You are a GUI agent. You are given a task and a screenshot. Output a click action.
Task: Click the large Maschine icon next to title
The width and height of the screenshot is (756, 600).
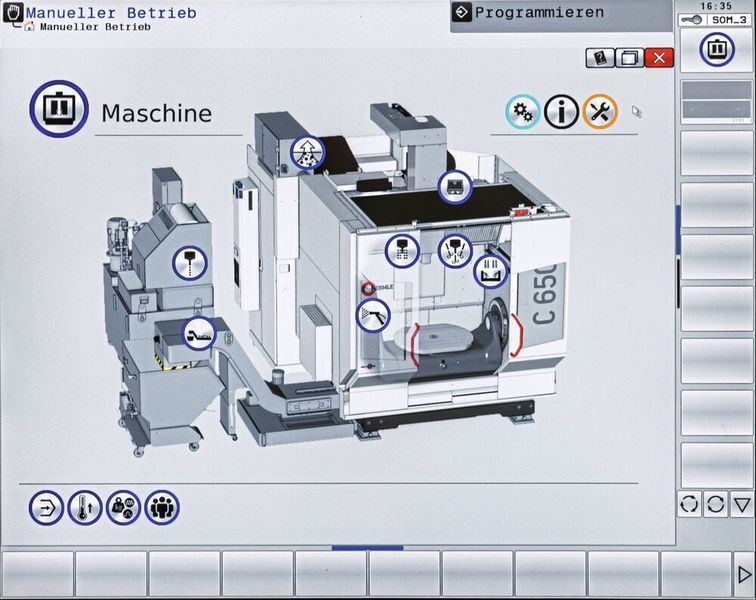coord(59,109)
